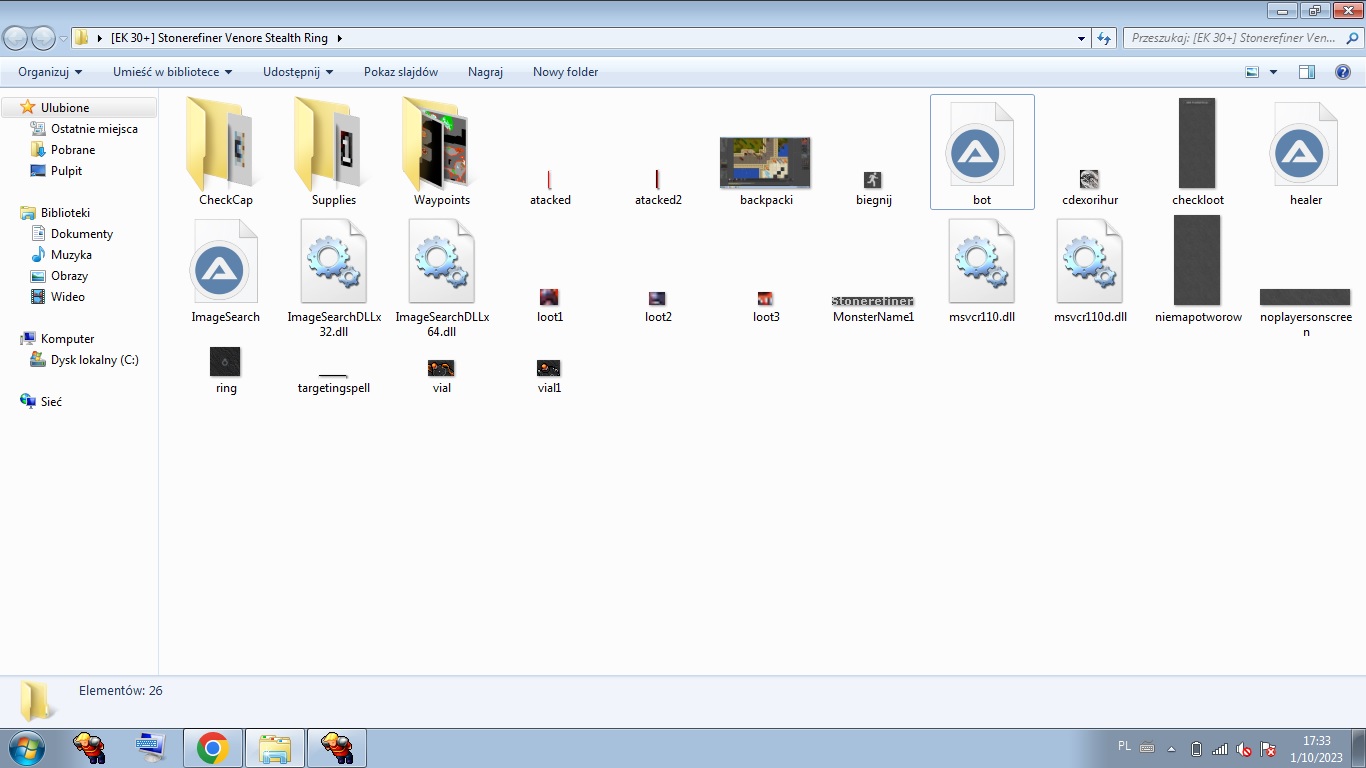Select the Waypoints folder
This screenshot has height=768, width=1366.
441,150
